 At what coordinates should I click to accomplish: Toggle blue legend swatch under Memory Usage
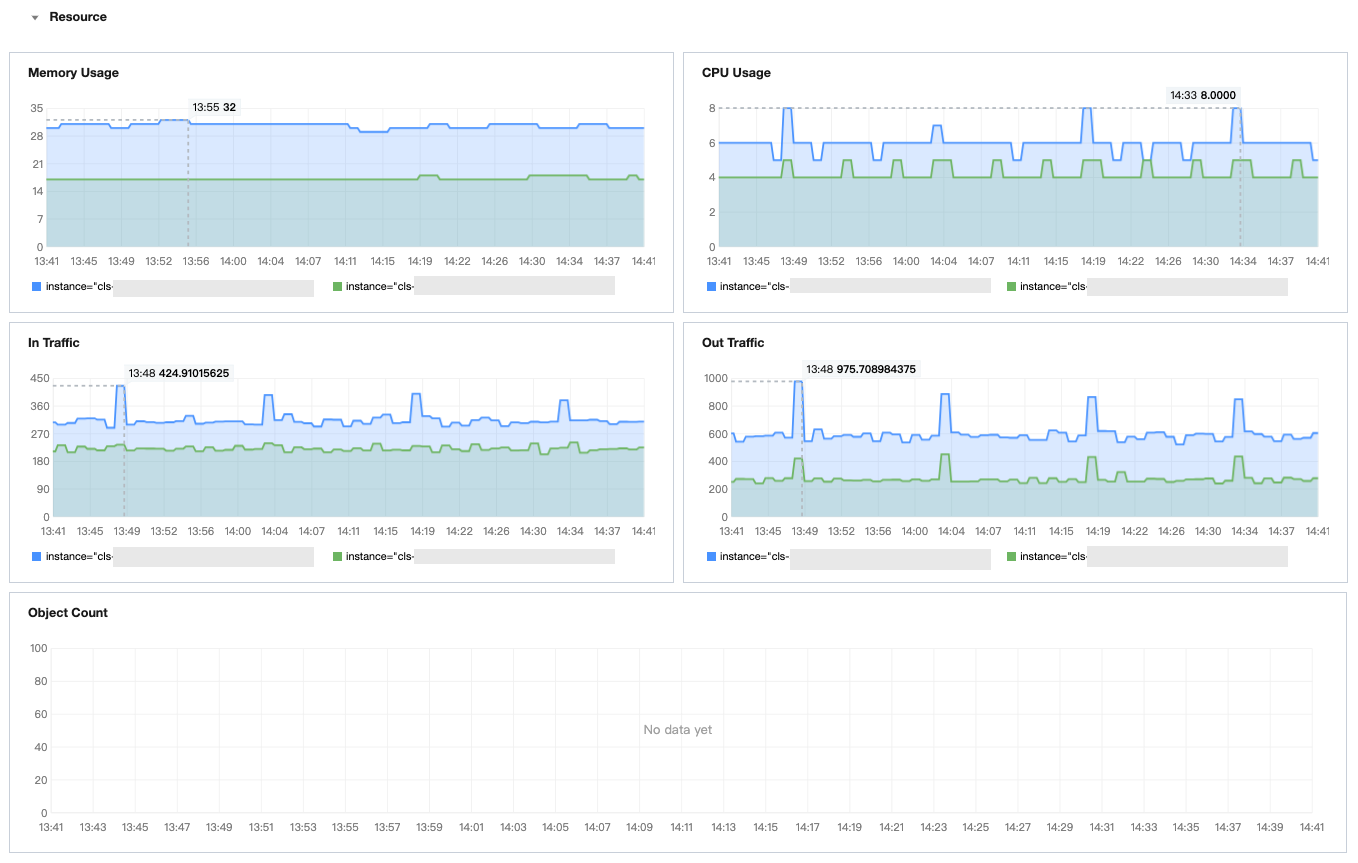[x=38, y=287]
